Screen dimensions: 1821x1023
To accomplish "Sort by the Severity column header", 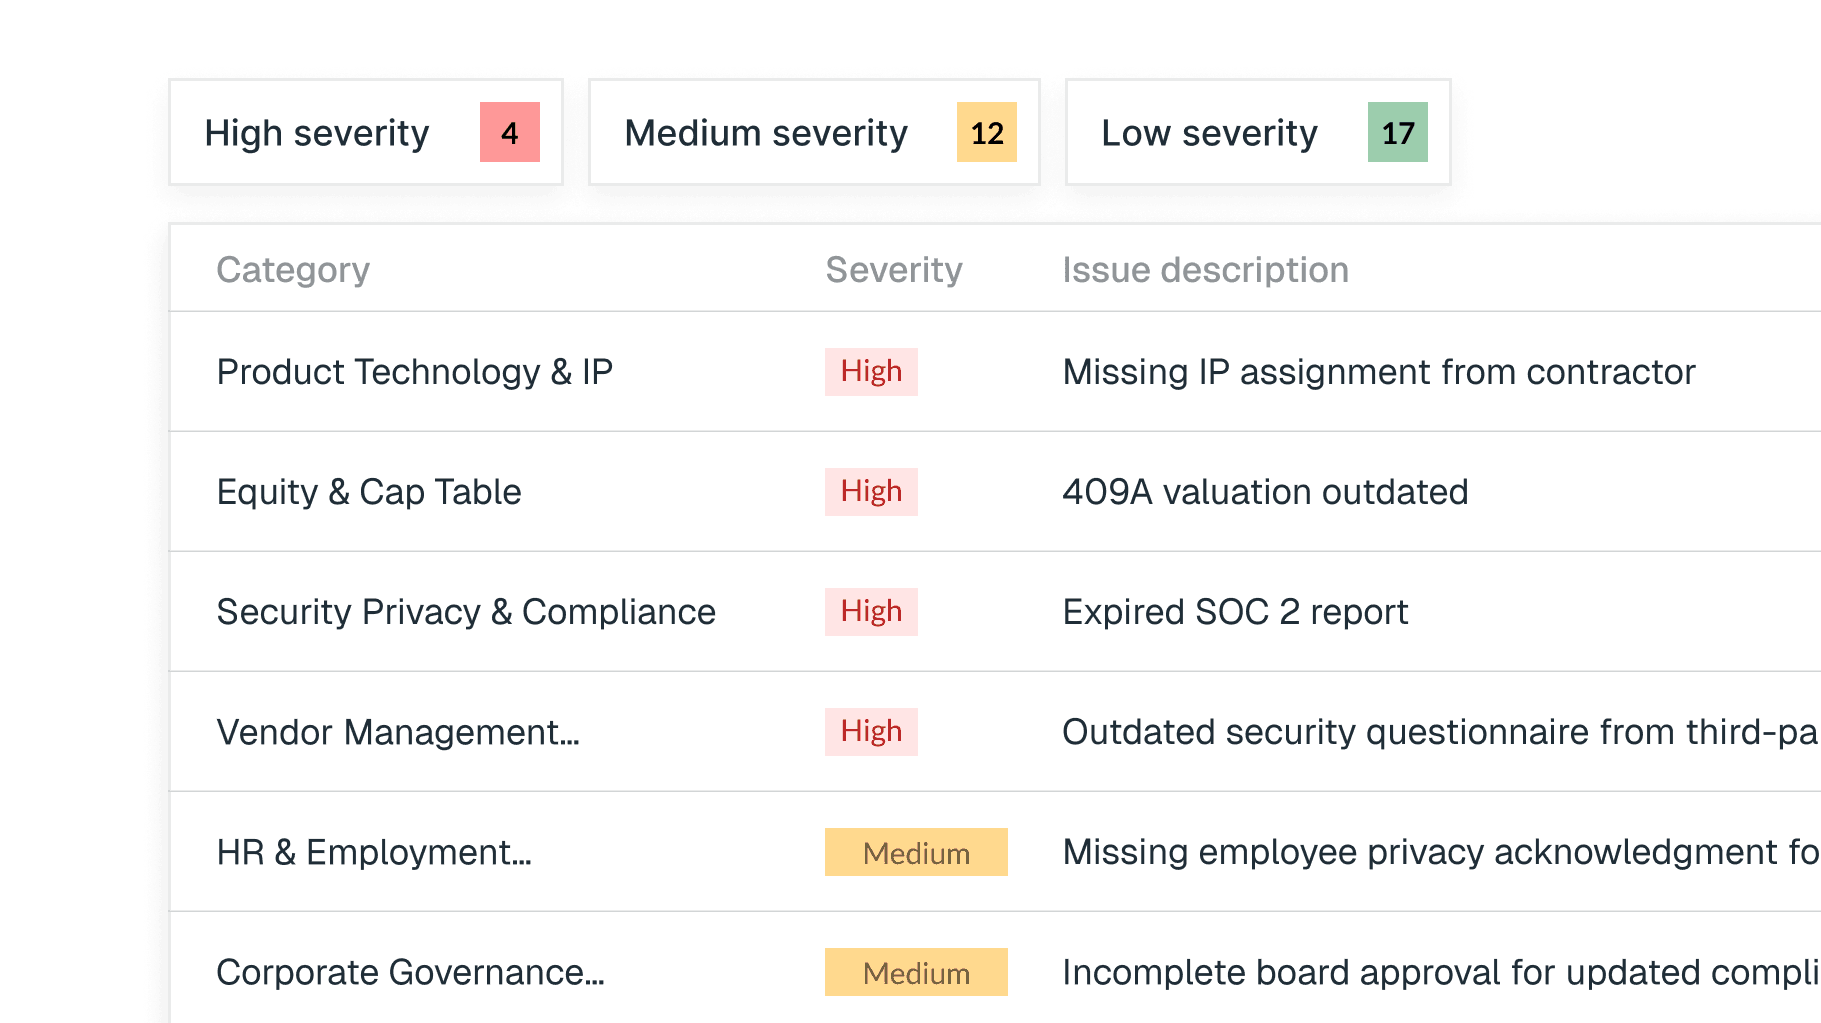I will click(x=894, y=269).
